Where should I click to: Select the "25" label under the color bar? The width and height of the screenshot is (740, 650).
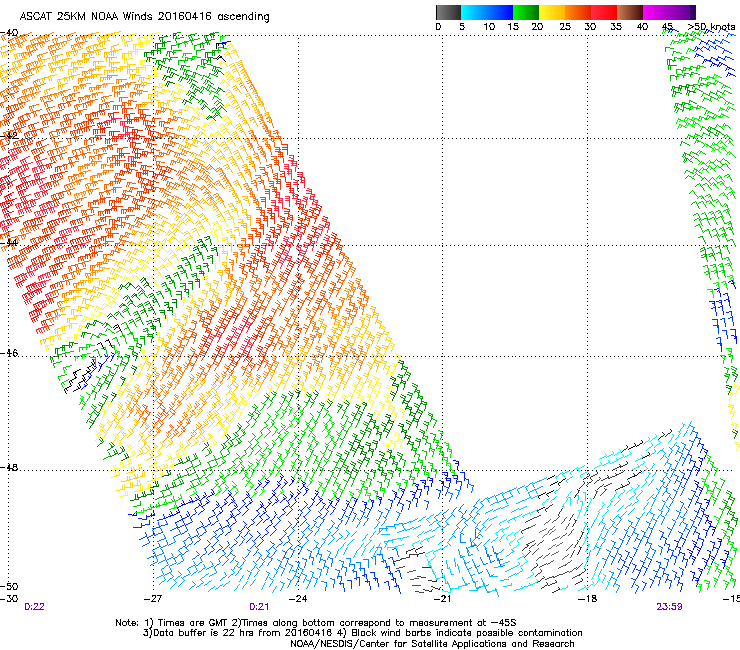565,27
